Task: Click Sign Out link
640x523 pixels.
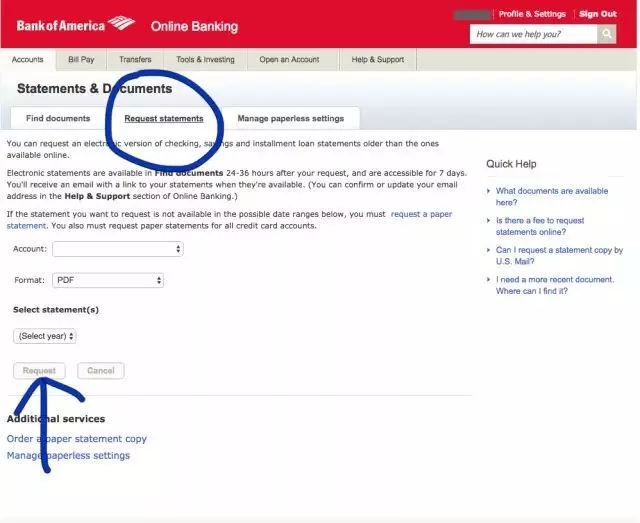Action: pyautogui.click(x=597, y=14)
